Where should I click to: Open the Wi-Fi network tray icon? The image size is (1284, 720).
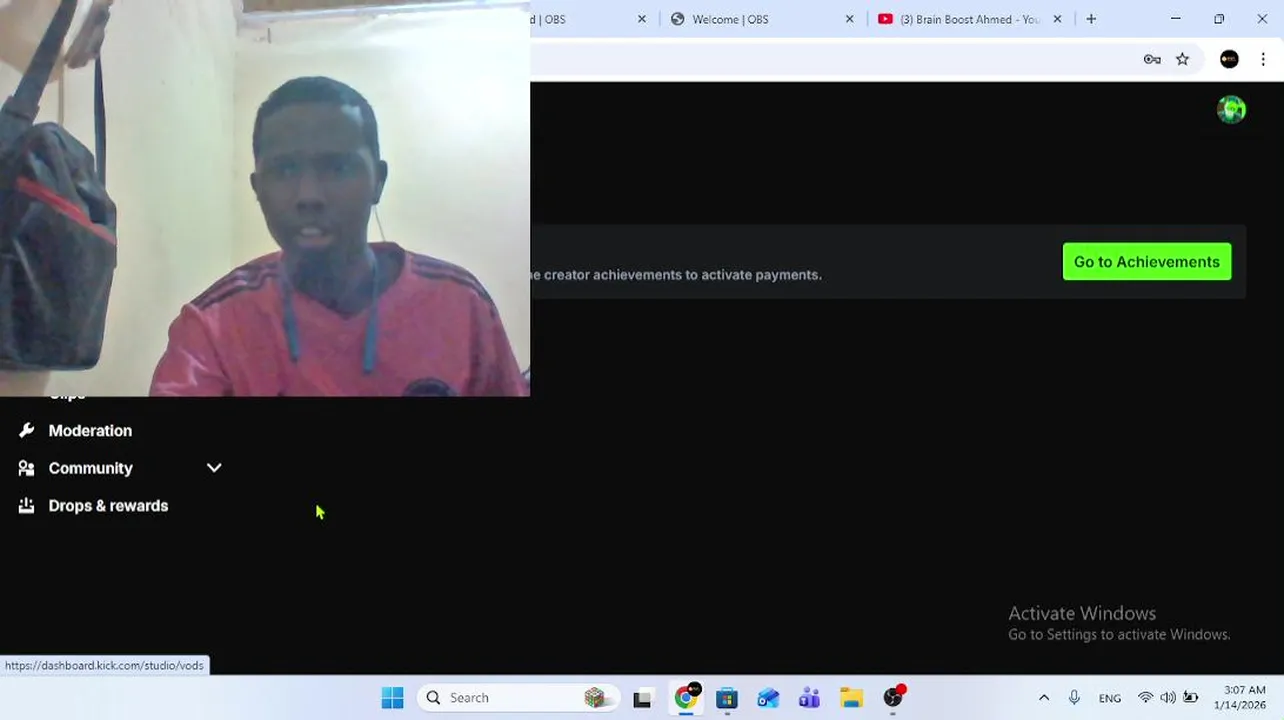tap(1146, 698)
